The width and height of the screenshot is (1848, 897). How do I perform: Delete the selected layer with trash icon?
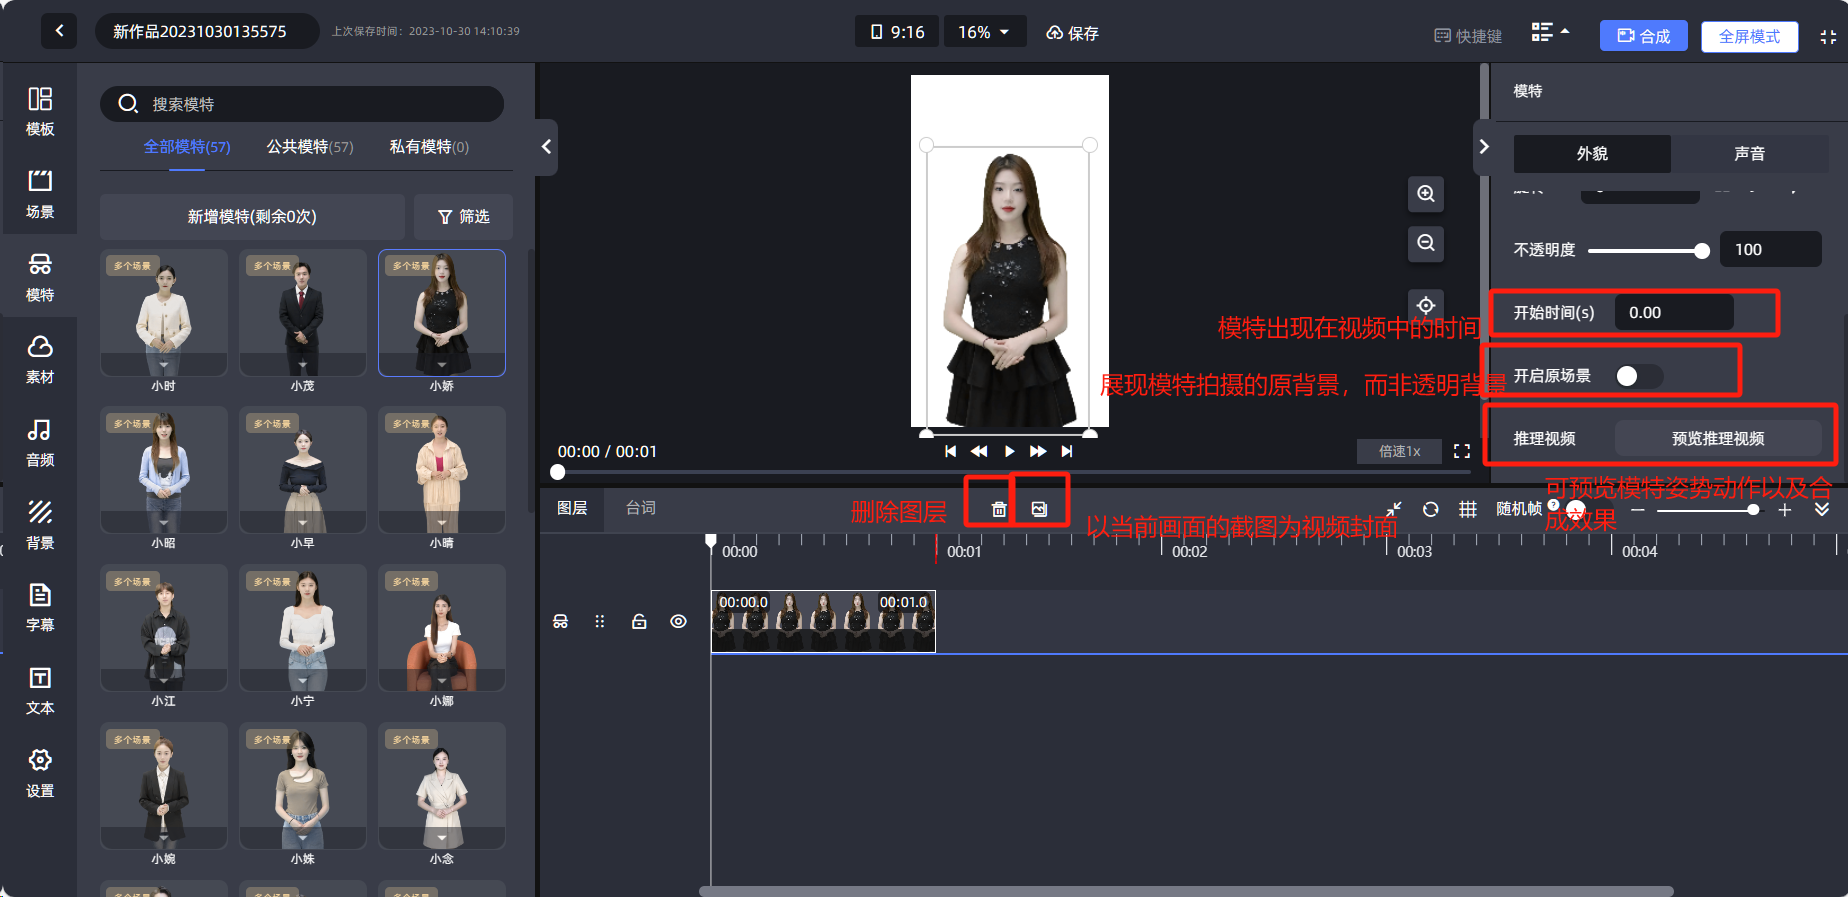pyautogui.click(x=998, y=509)
